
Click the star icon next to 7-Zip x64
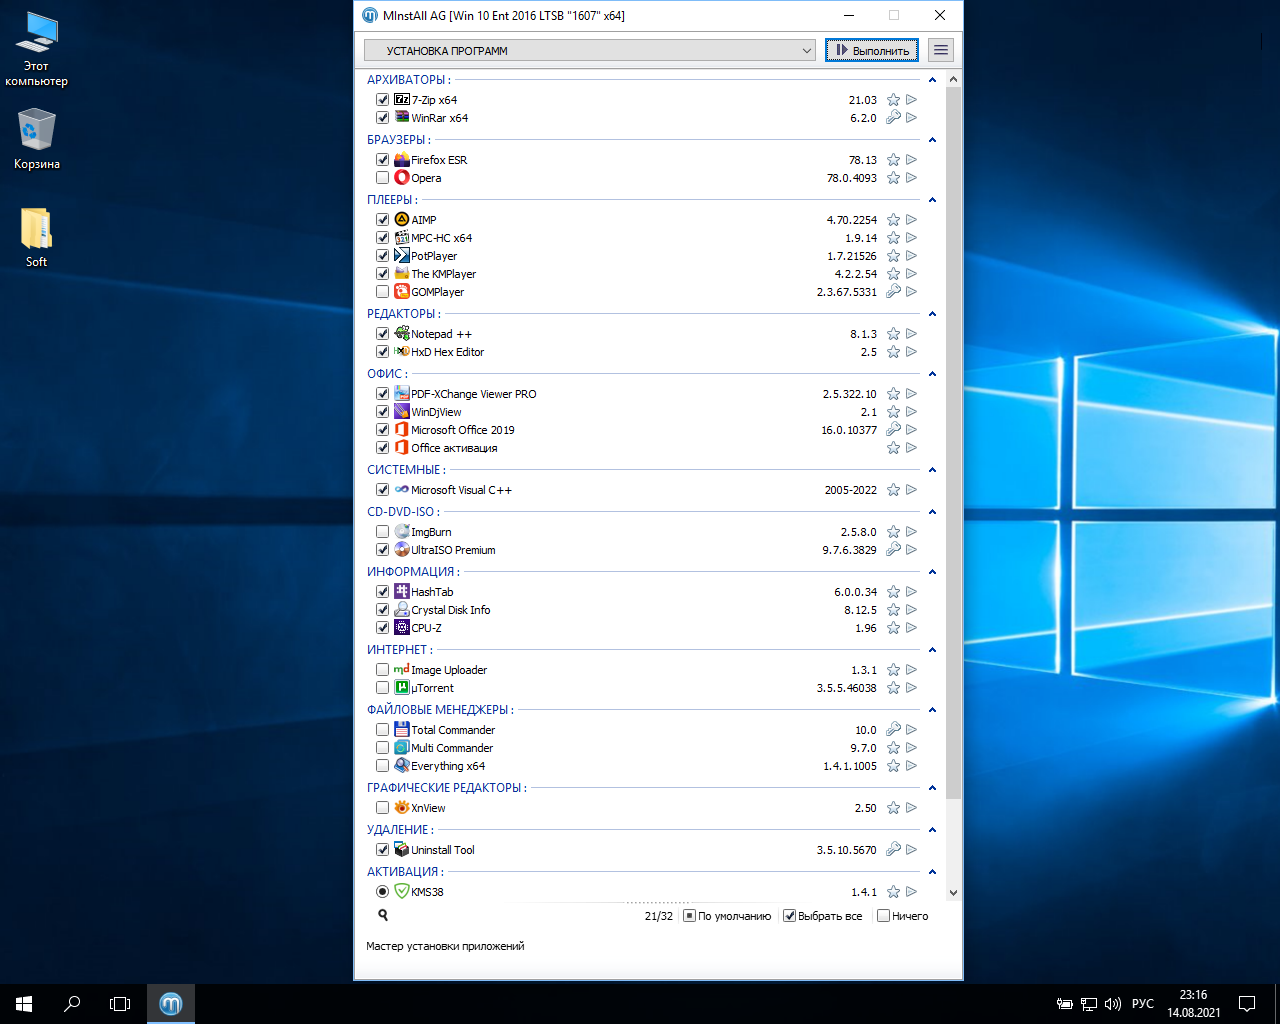point(893,100)
